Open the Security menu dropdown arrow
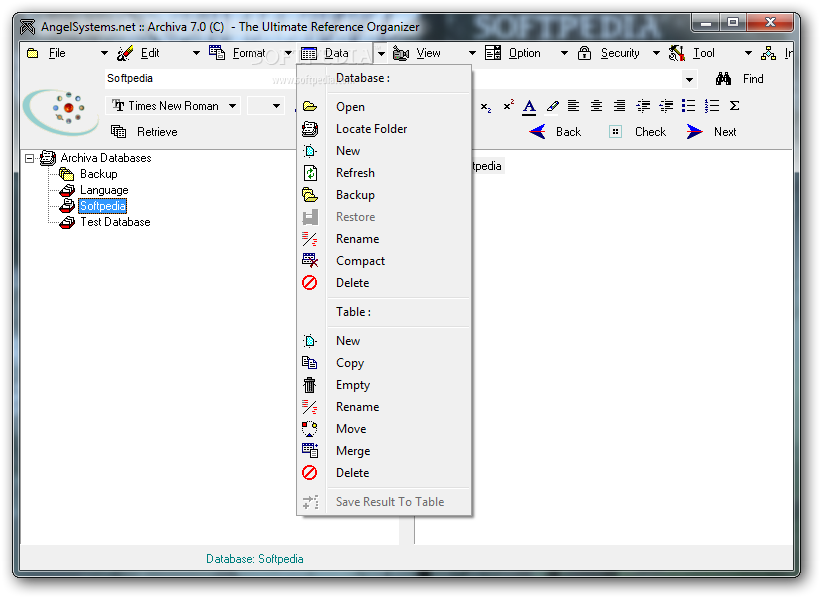821x598 pixels. (x=656, y=53)
